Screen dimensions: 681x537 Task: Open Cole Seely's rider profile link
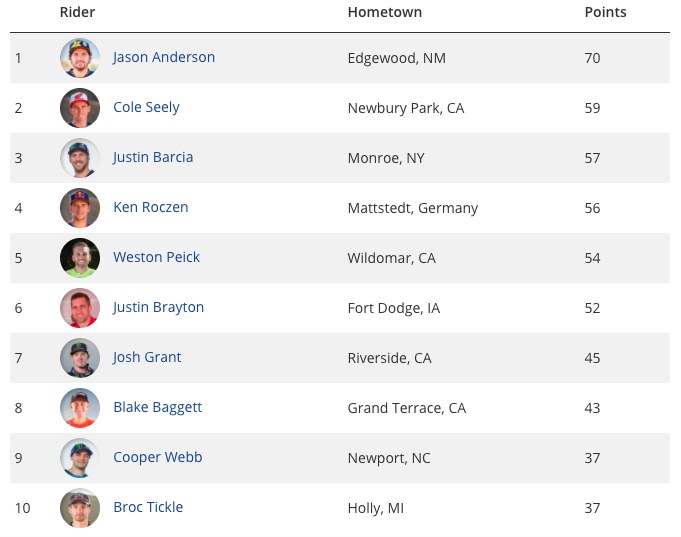tap(146, 107)
